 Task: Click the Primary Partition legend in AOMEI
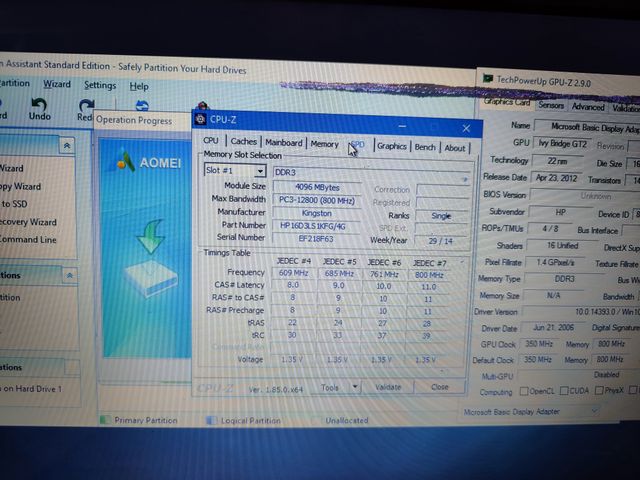tap(139, 420)
